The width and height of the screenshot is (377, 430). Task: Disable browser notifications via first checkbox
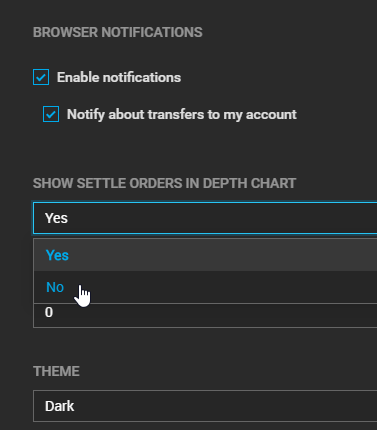(x=41, y=77)
